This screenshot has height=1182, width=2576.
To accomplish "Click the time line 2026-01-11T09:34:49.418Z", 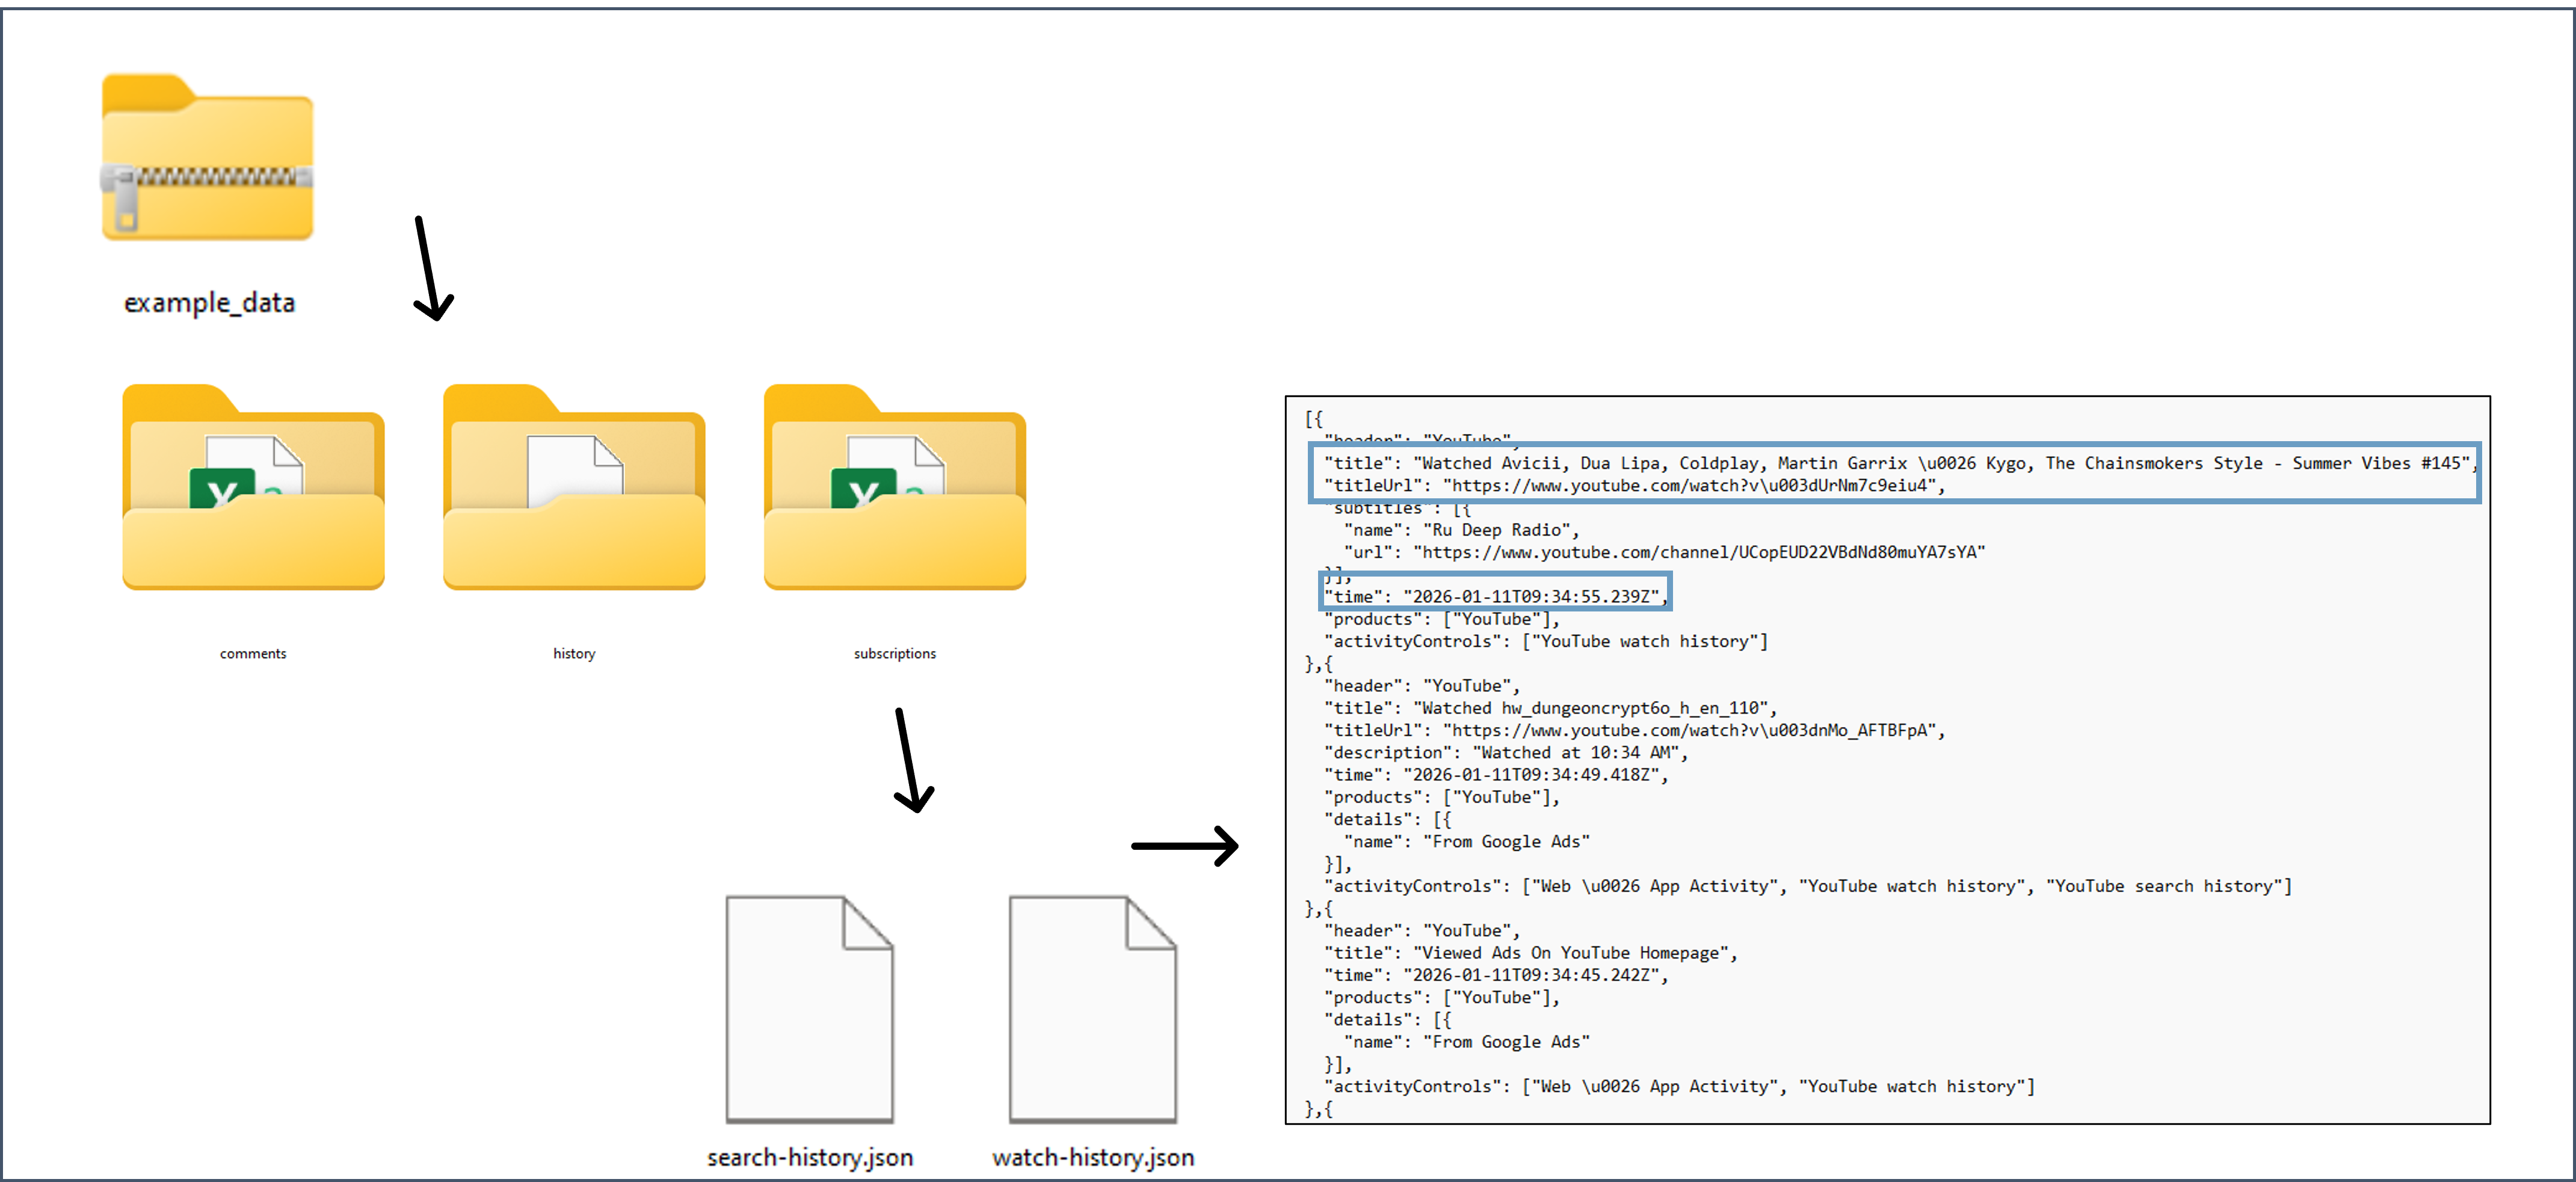I will (1496, 775).
